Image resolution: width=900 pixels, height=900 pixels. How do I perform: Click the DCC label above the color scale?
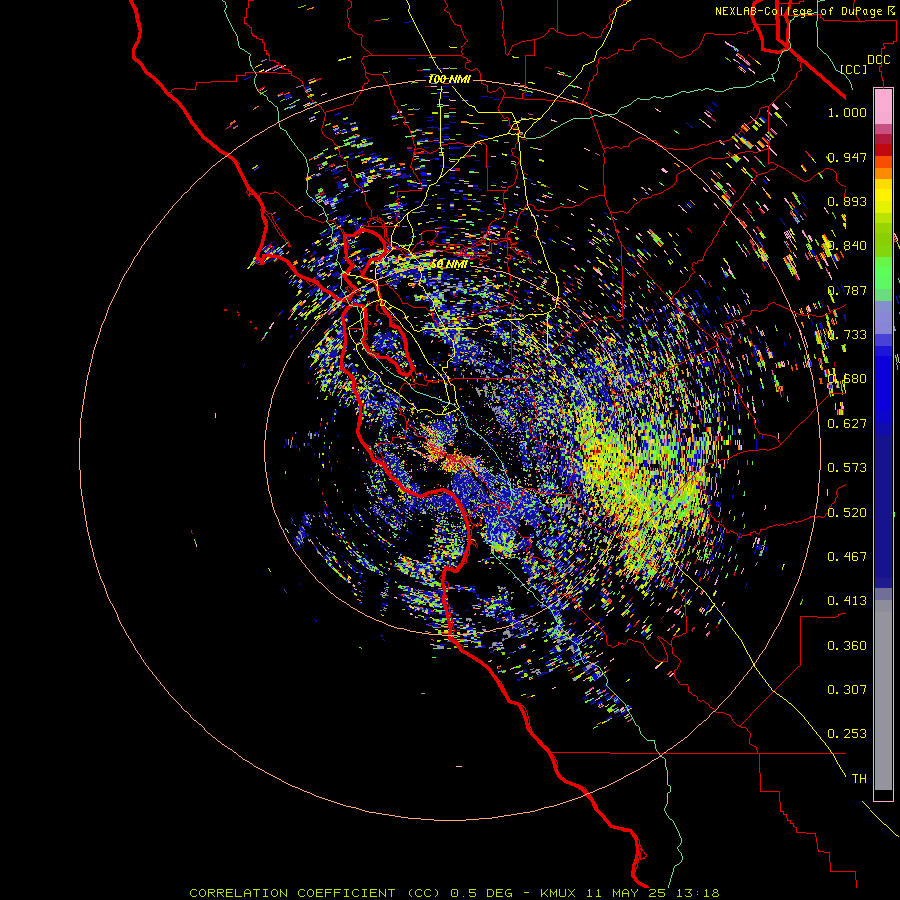point(878,60)
